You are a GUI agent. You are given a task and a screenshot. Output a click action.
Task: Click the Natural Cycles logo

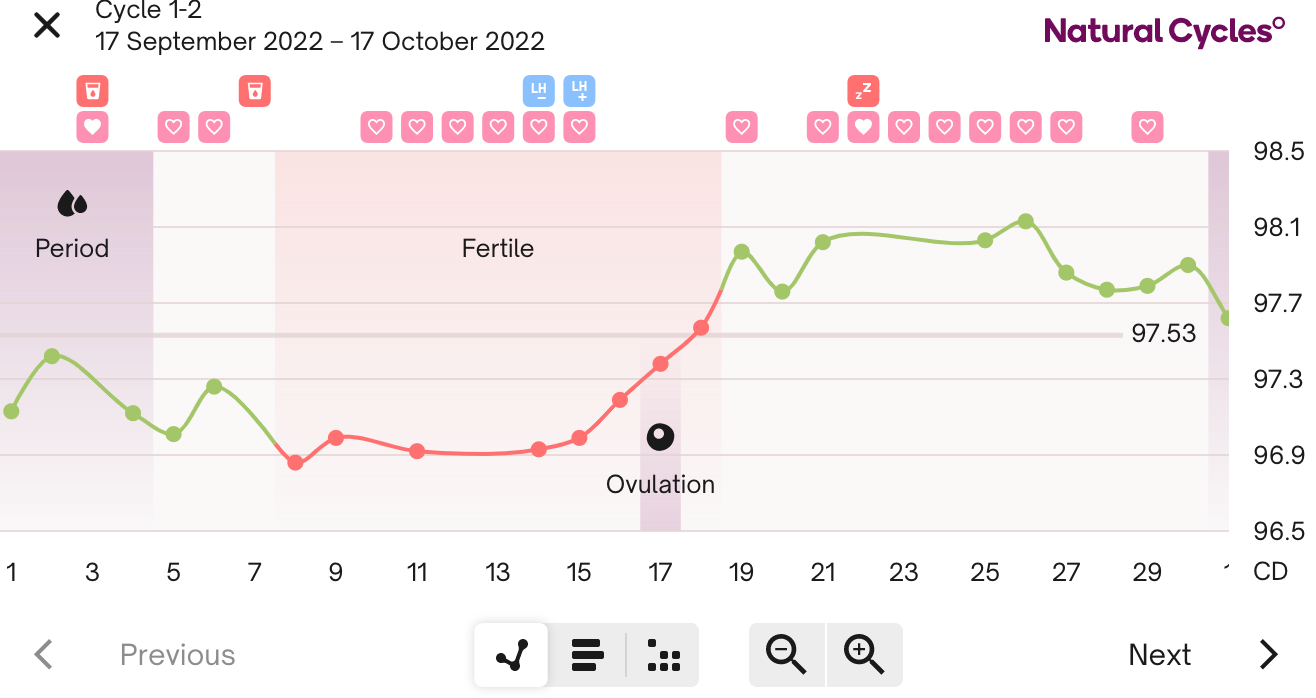(x=1163, y=31)
